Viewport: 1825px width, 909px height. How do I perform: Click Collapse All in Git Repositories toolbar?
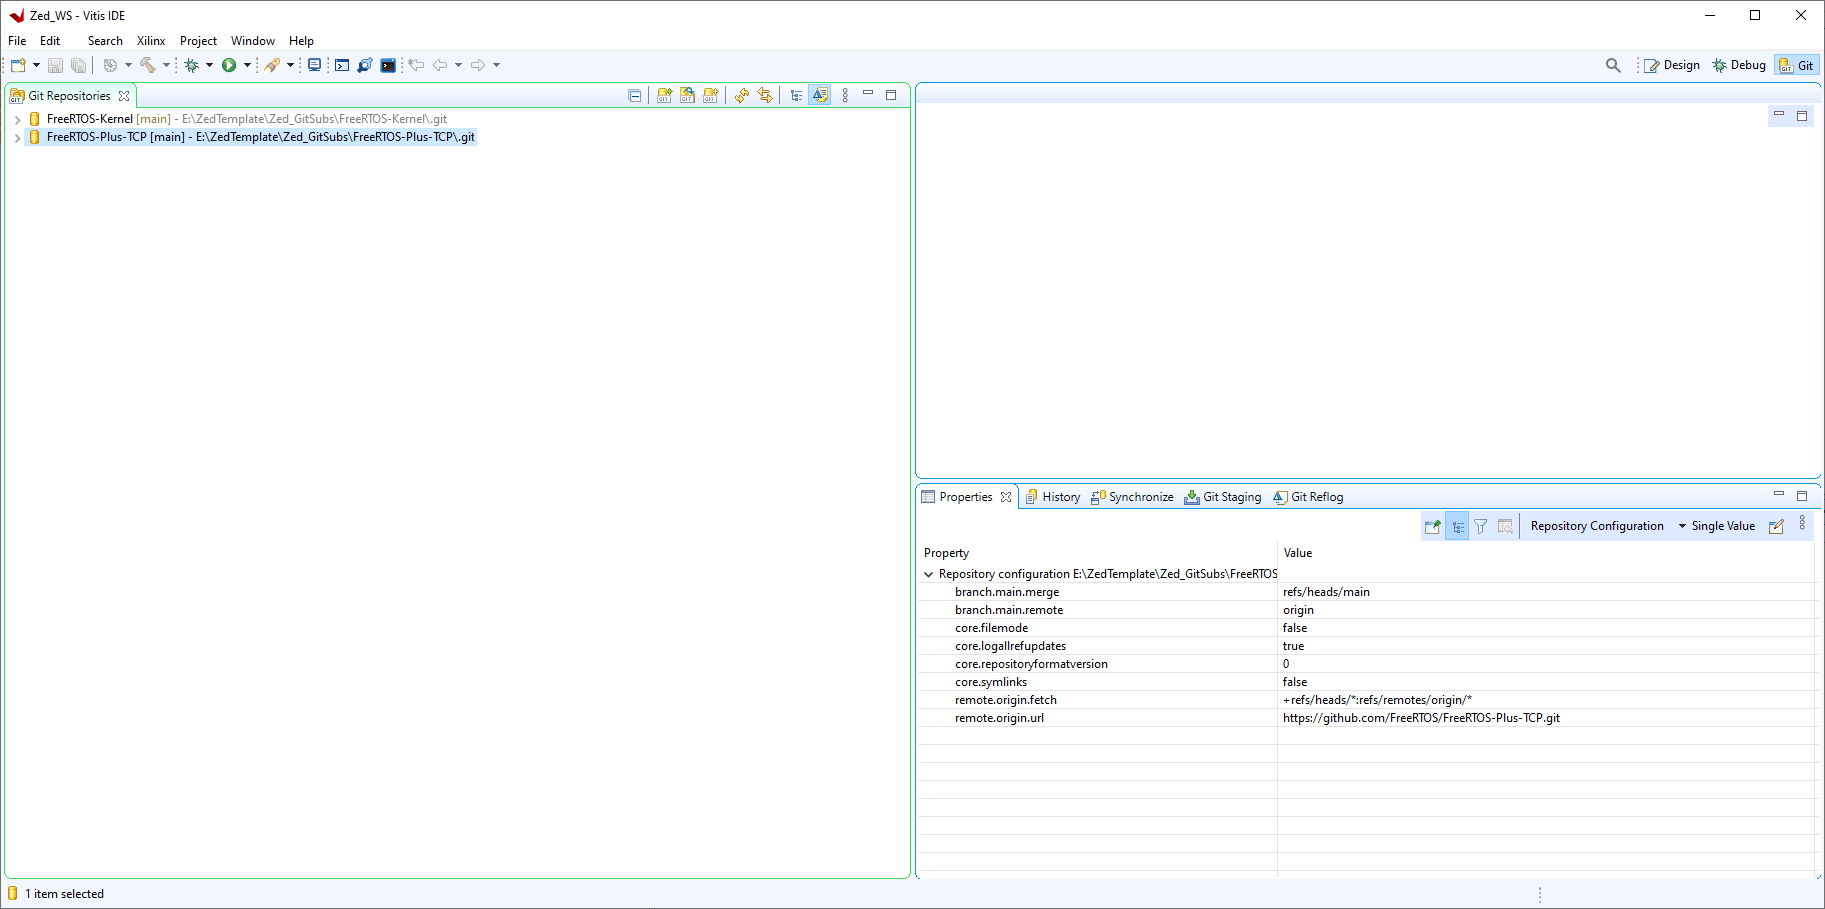tap(634, 95)
